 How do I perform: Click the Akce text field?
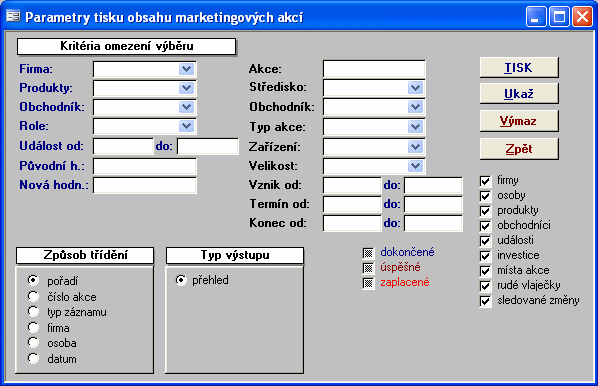[x=374, y=69]
